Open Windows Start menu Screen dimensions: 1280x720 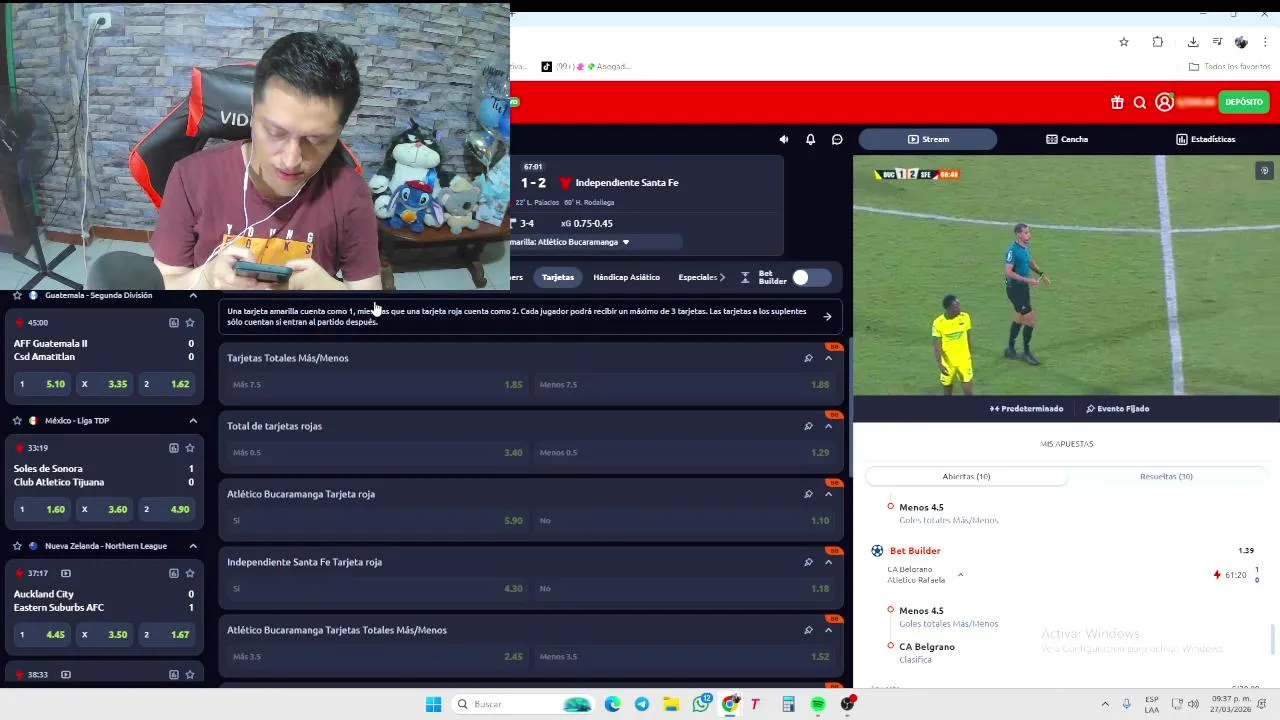tap(433, 704)
